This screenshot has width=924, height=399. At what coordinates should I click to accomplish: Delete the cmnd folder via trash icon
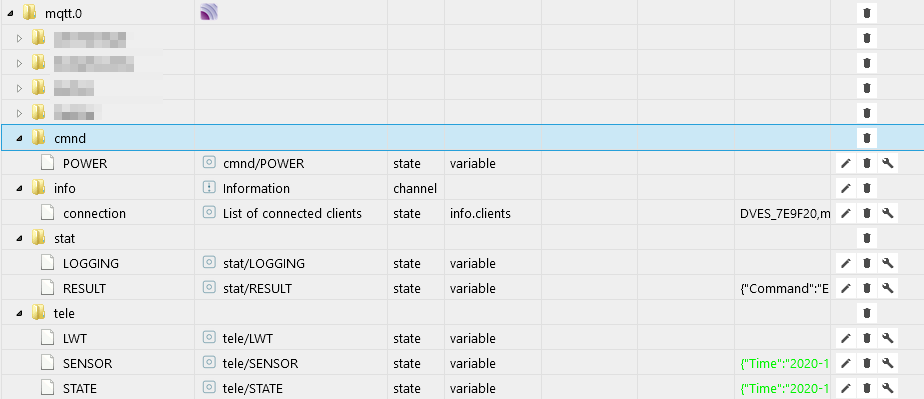[866, 138]
